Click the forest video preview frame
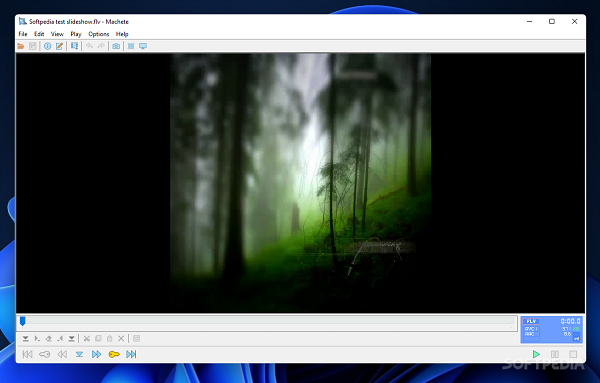This screenshot has height=383, width=600. pyautogui.click(x=300, y=183)
